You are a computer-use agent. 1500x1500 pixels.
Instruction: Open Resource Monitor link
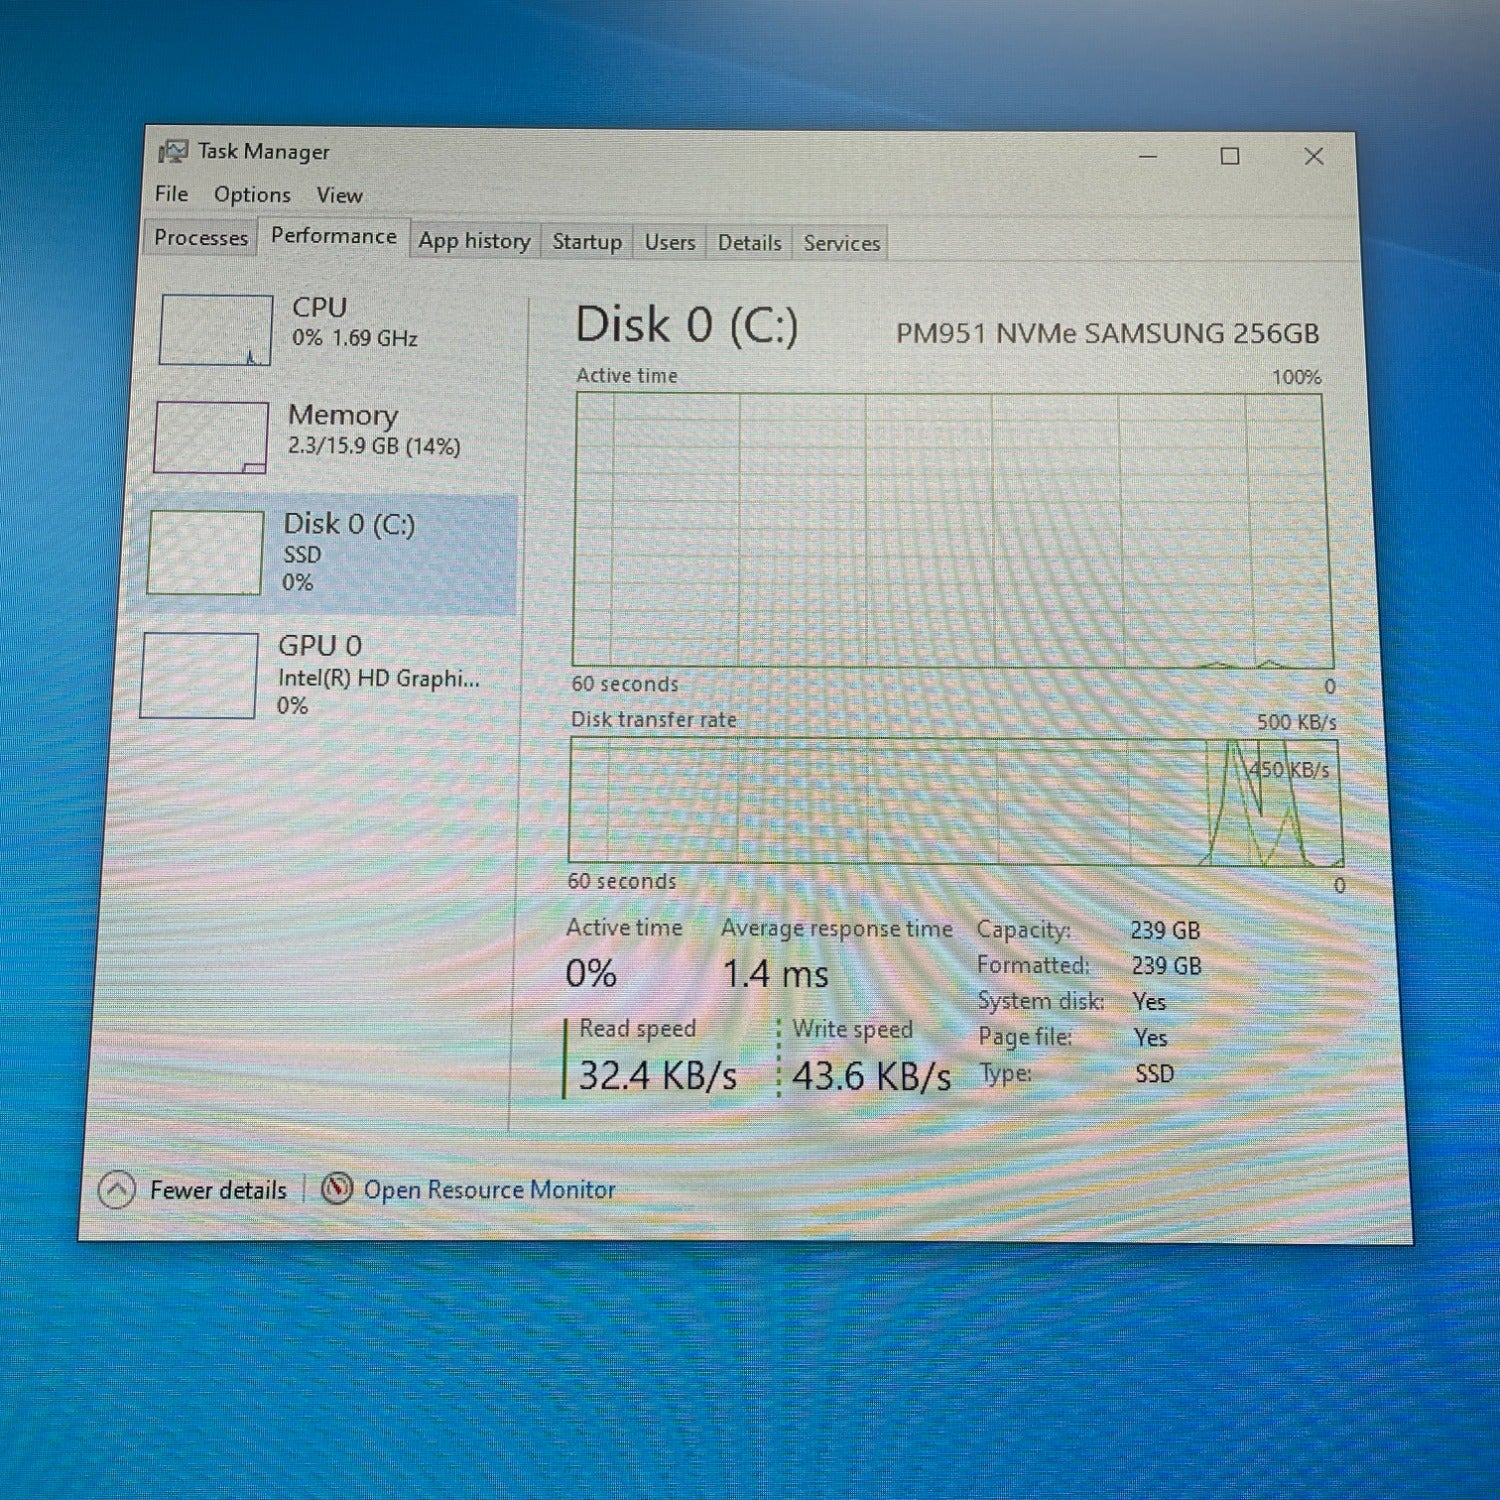click(x=489, y=1190)
